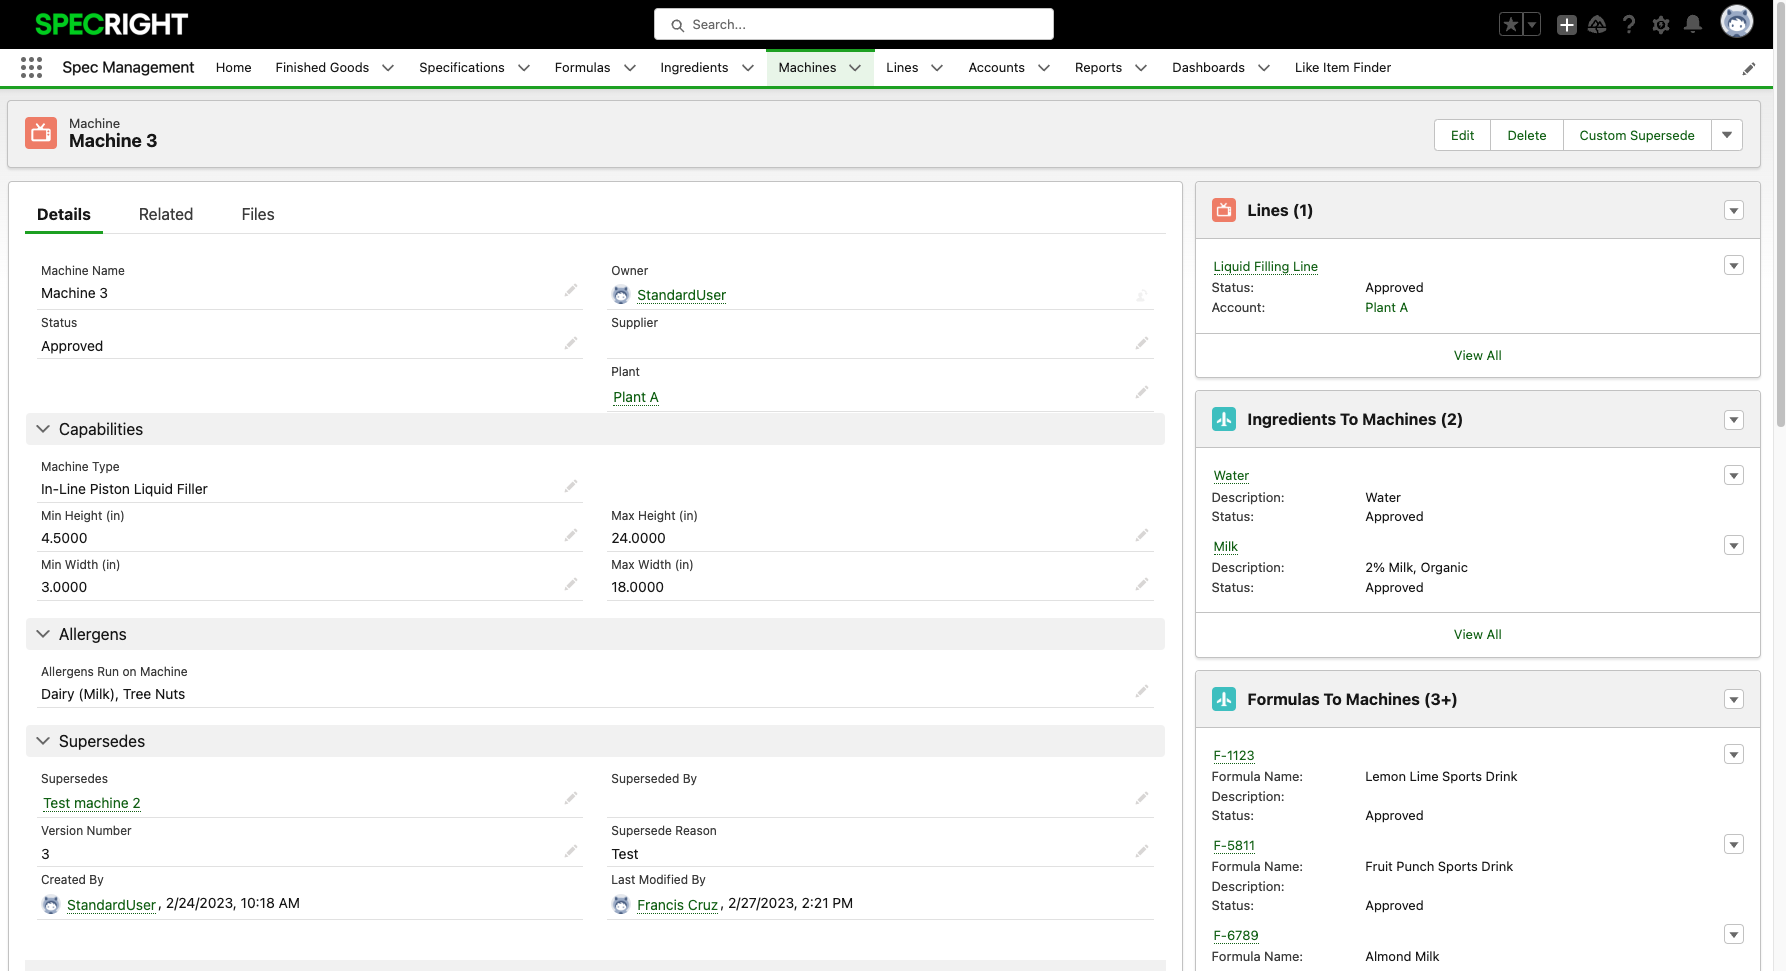Click View All under Lines panel
Screen dimensions: 1786x971
pyautogui.click(x=1477, y=355)
